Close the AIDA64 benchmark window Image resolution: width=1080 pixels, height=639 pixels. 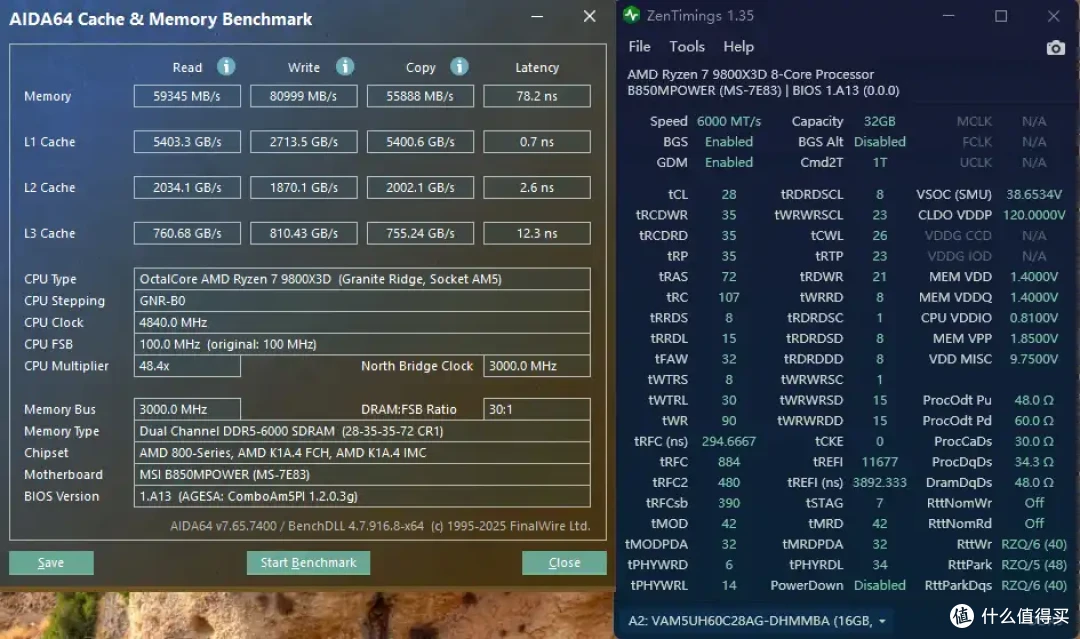click(590, 16)
